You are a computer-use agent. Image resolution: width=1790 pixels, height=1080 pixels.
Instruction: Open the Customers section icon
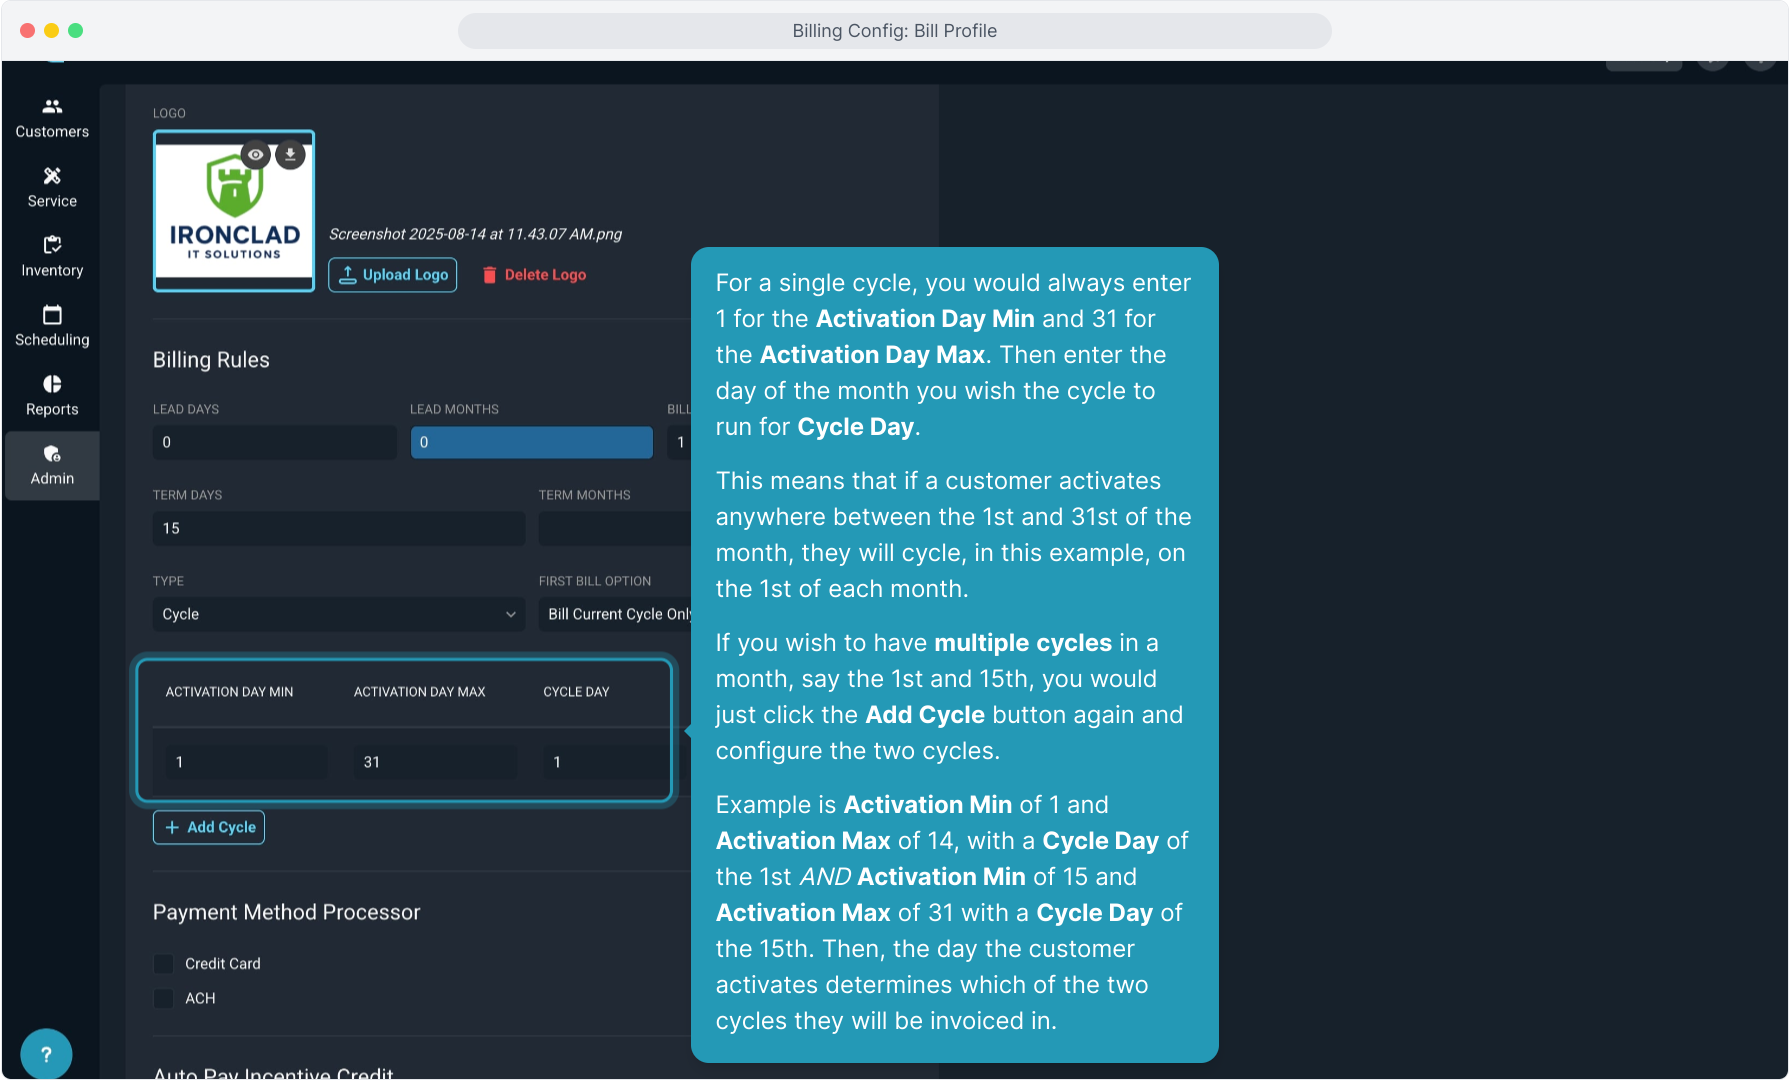coord(52,106)
